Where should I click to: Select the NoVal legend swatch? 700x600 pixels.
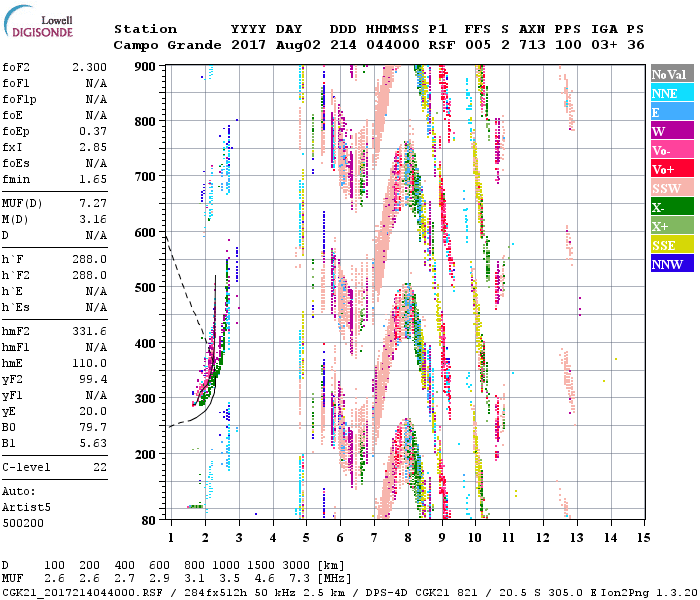click(671, 74)
